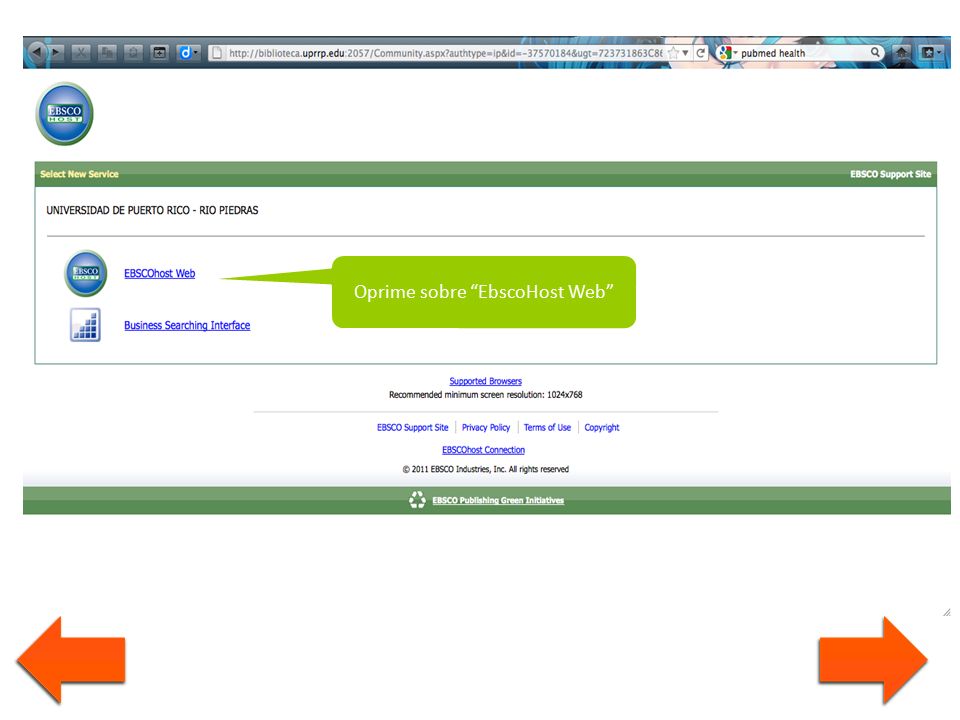Click the '© 2011 EBSCO Industries' copyright text

[486, 469]
